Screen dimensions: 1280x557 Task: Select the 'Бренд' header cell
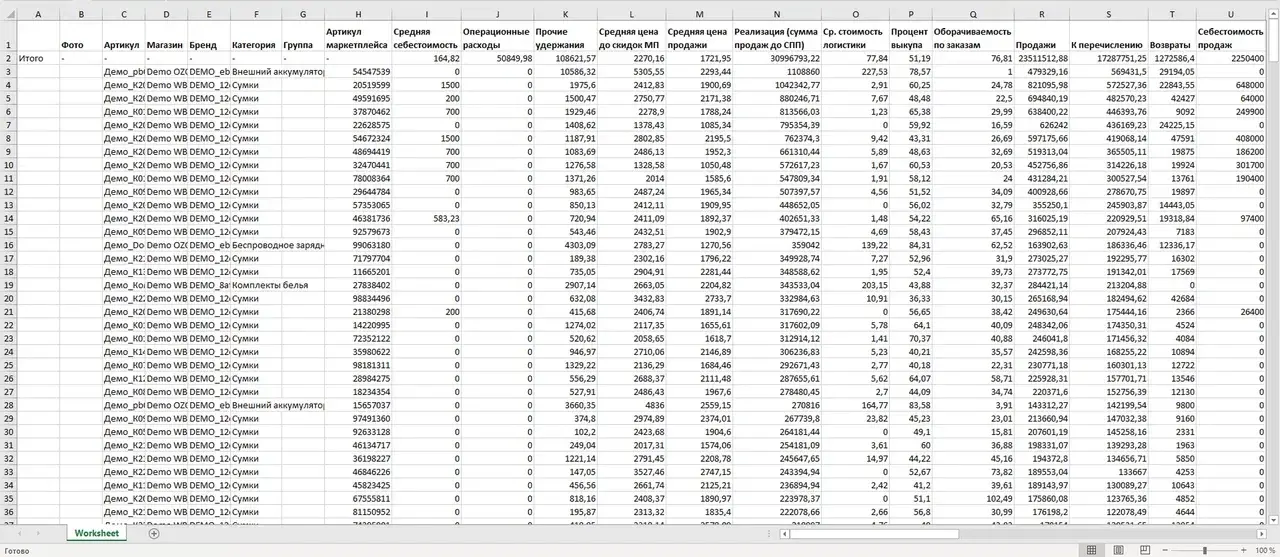point(208,36)
